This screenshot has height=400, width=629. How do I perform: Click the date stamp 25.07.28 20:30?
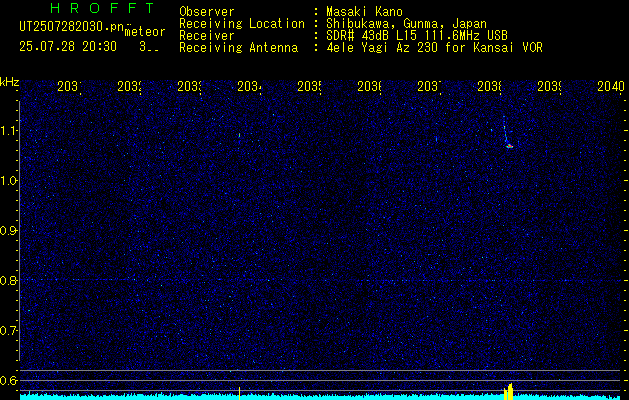point(68,47)
